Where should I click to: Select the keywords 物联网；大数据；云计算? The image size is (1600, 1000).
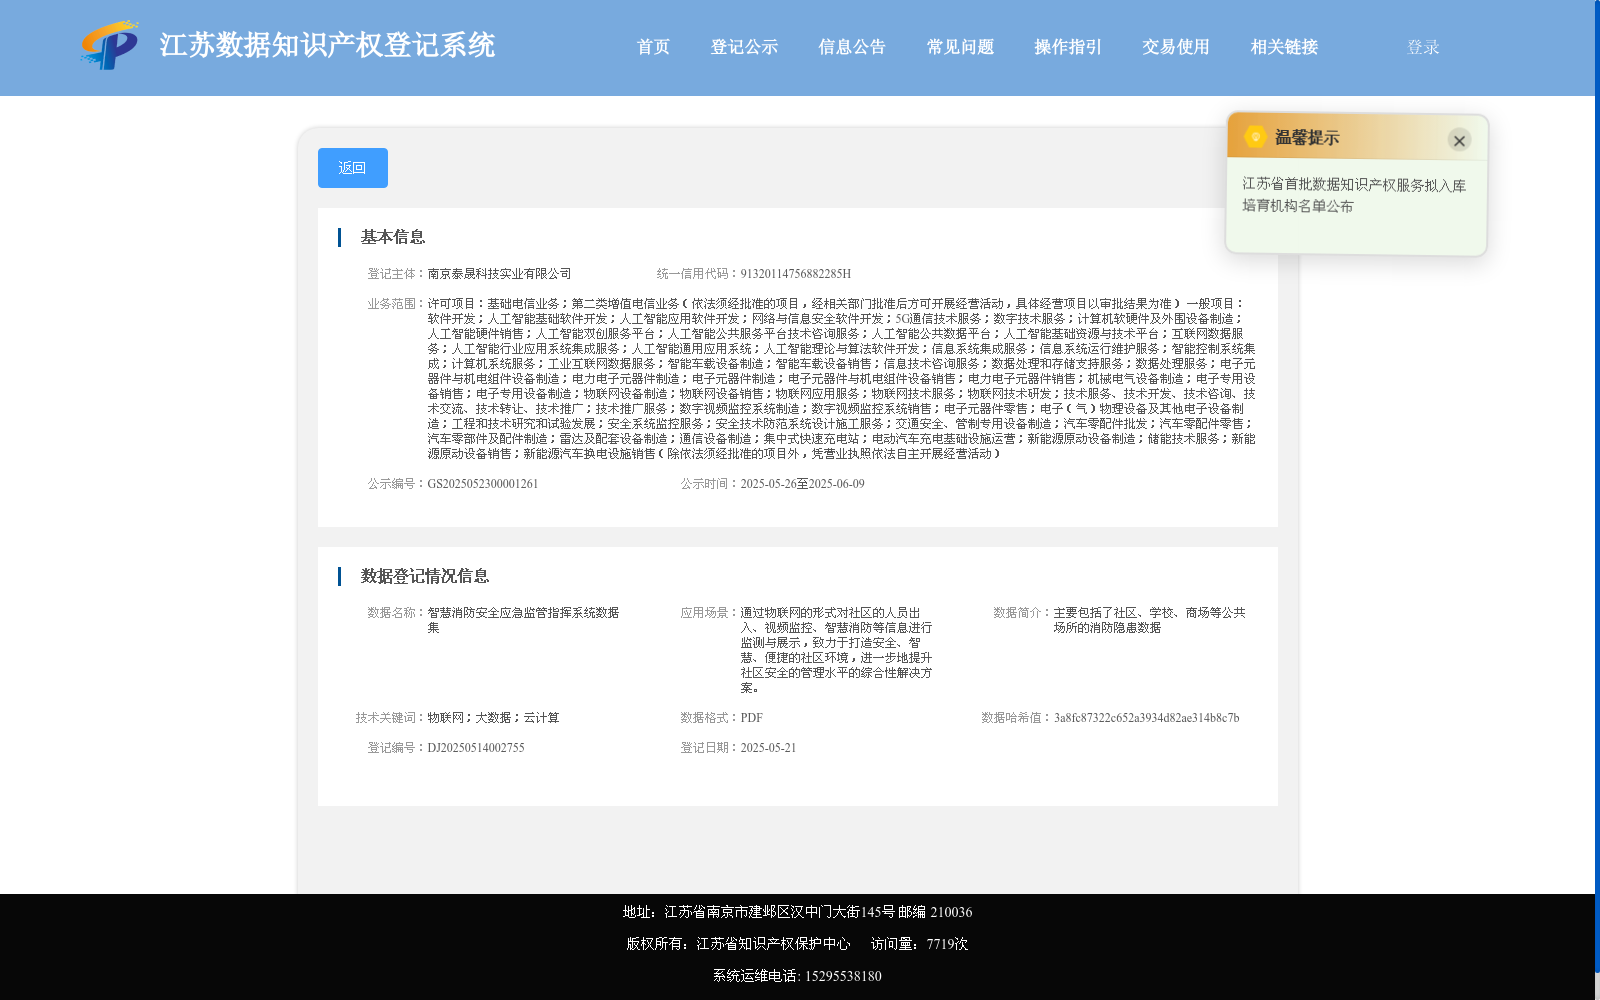493,718
